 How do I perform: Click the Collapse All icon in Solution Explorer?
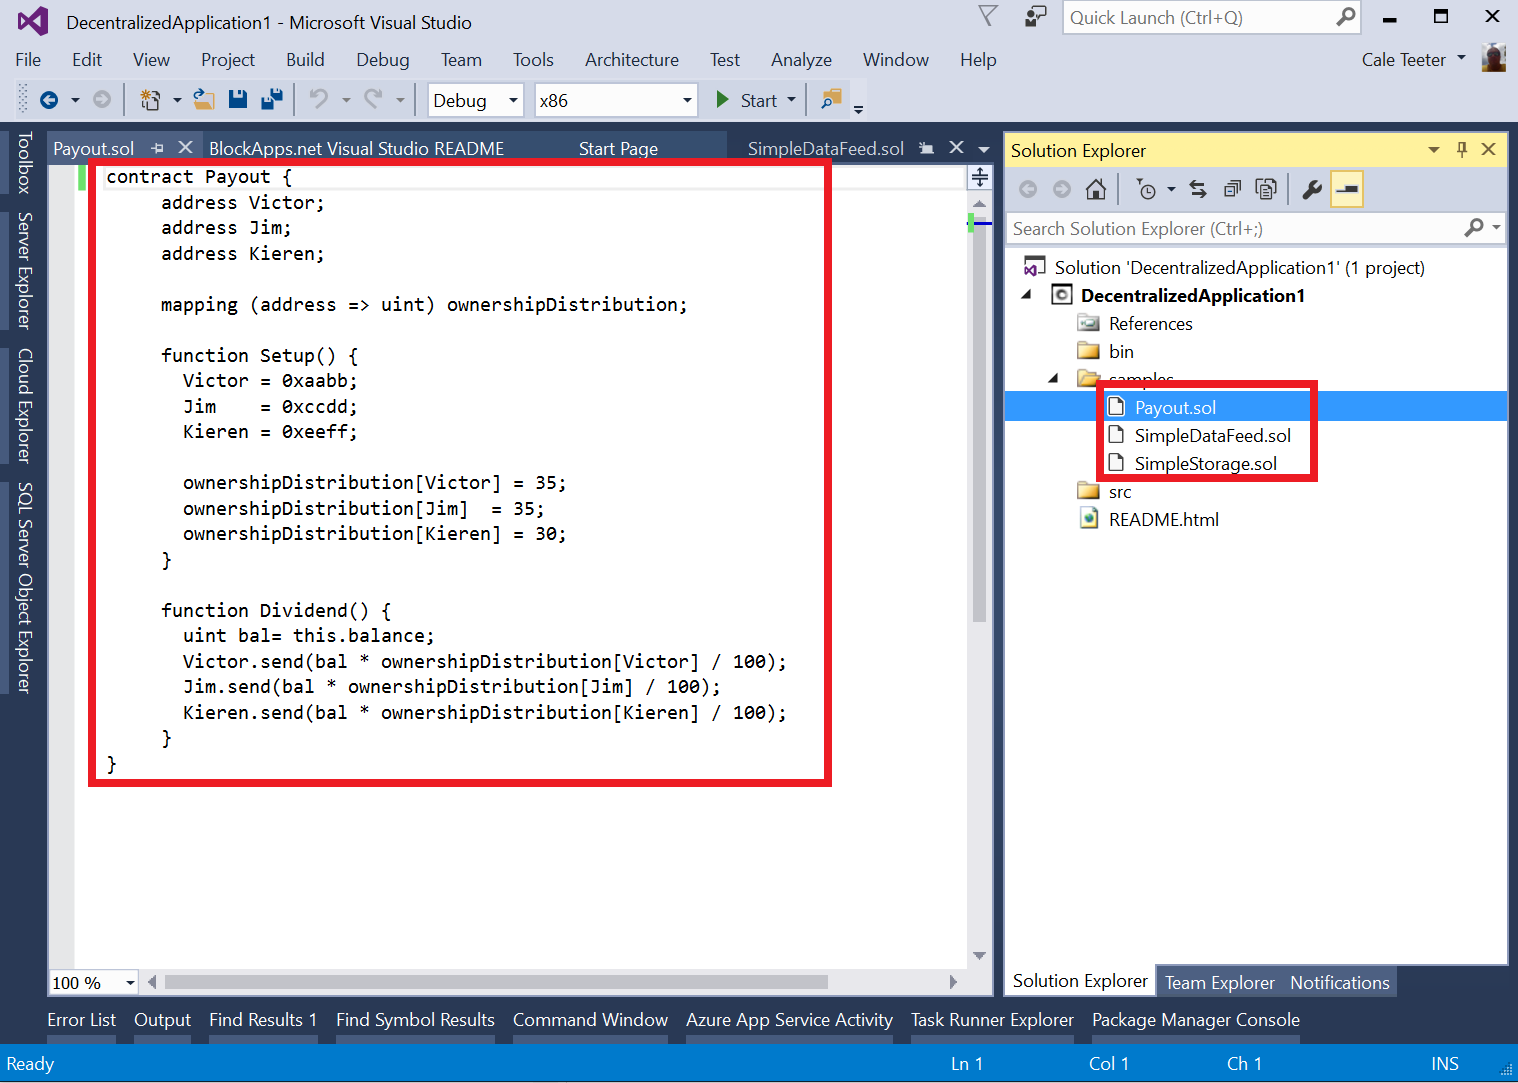(x=1232, y=189)
